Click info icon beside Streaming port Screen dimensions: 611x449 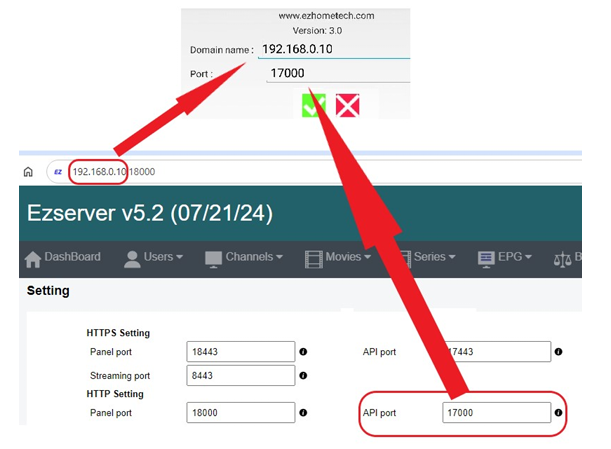303,375
